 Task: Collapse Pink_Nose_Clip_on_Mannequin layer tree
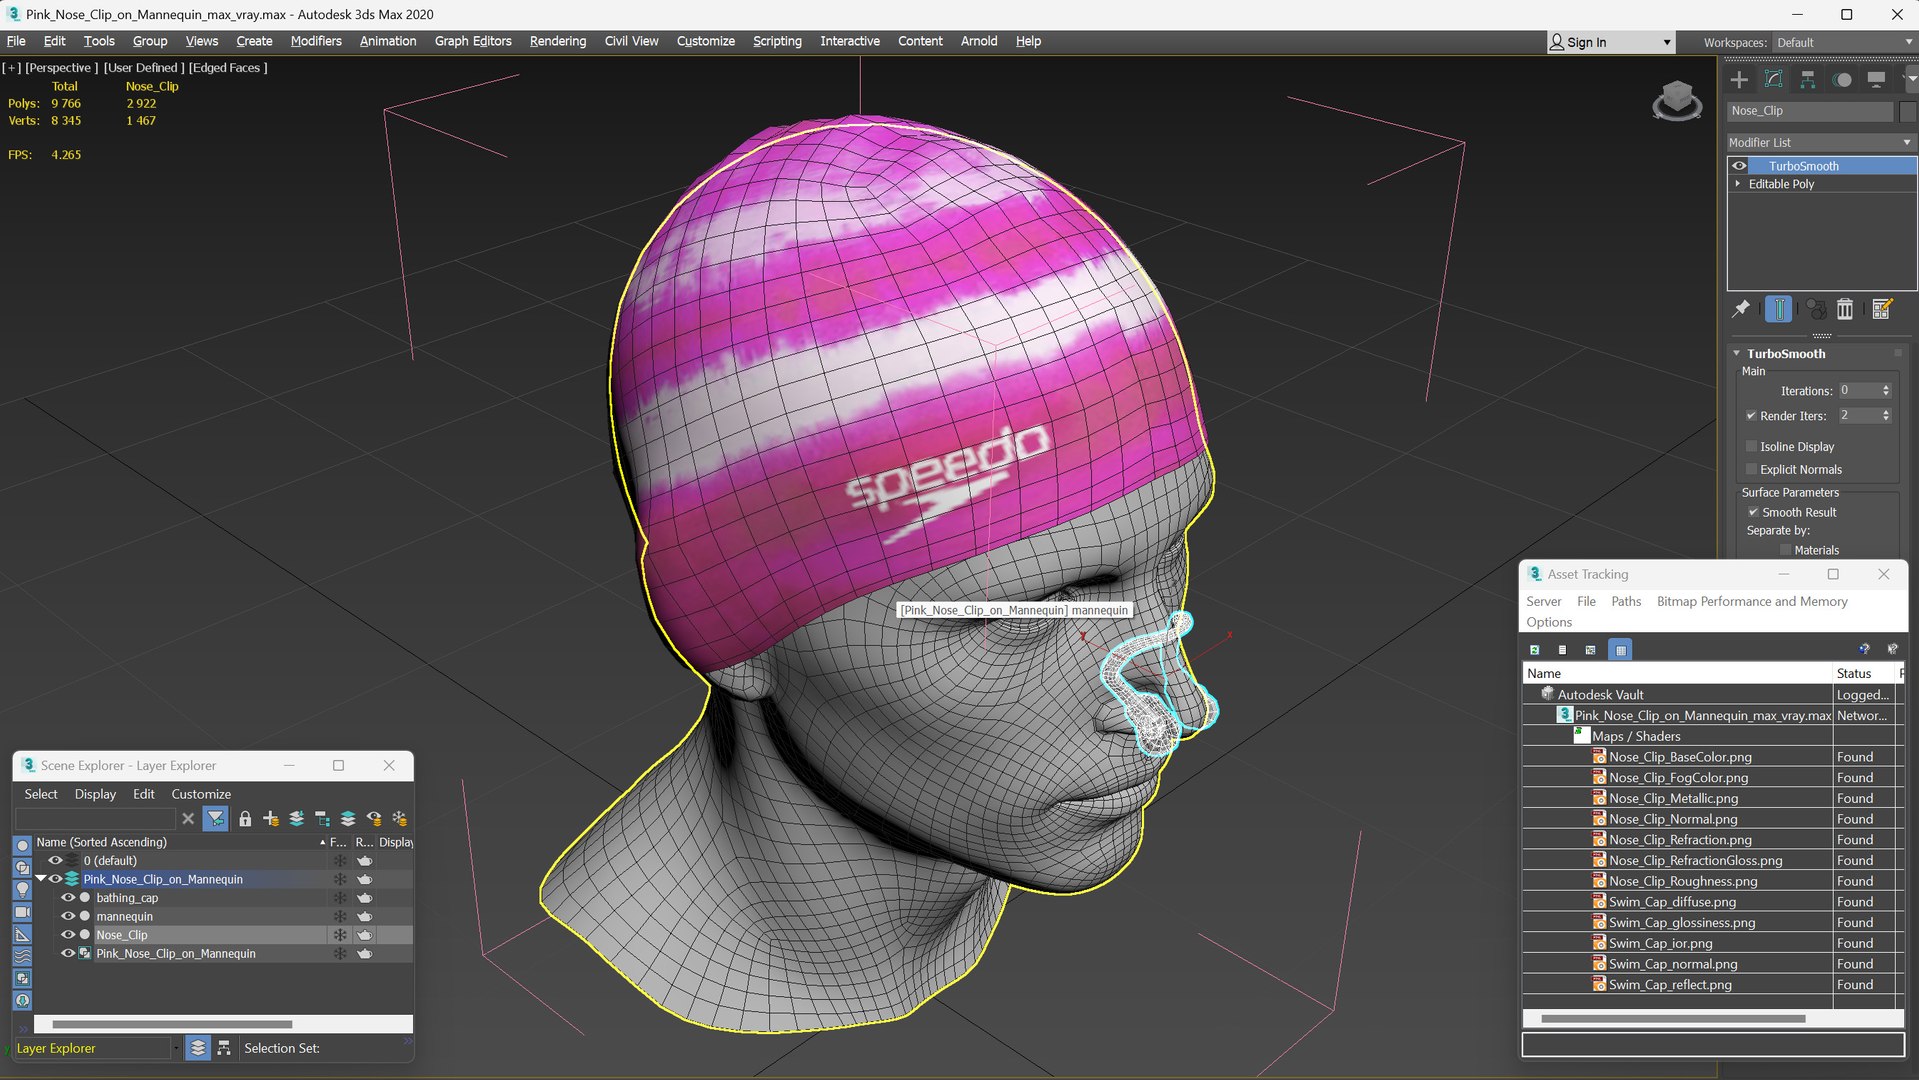pyautogui.click(x=41, y=879)
